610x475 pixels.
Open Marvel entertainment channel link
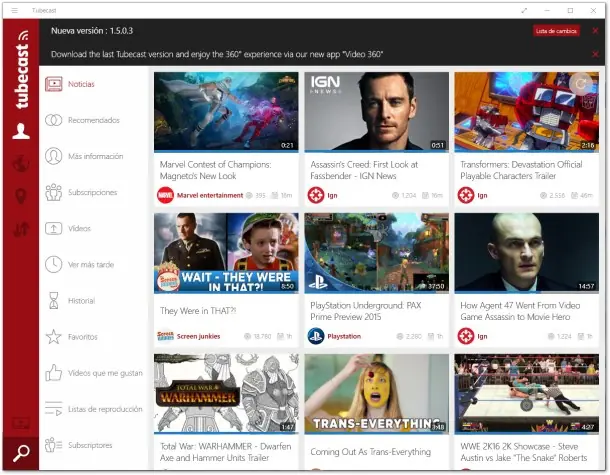point(210,195)
